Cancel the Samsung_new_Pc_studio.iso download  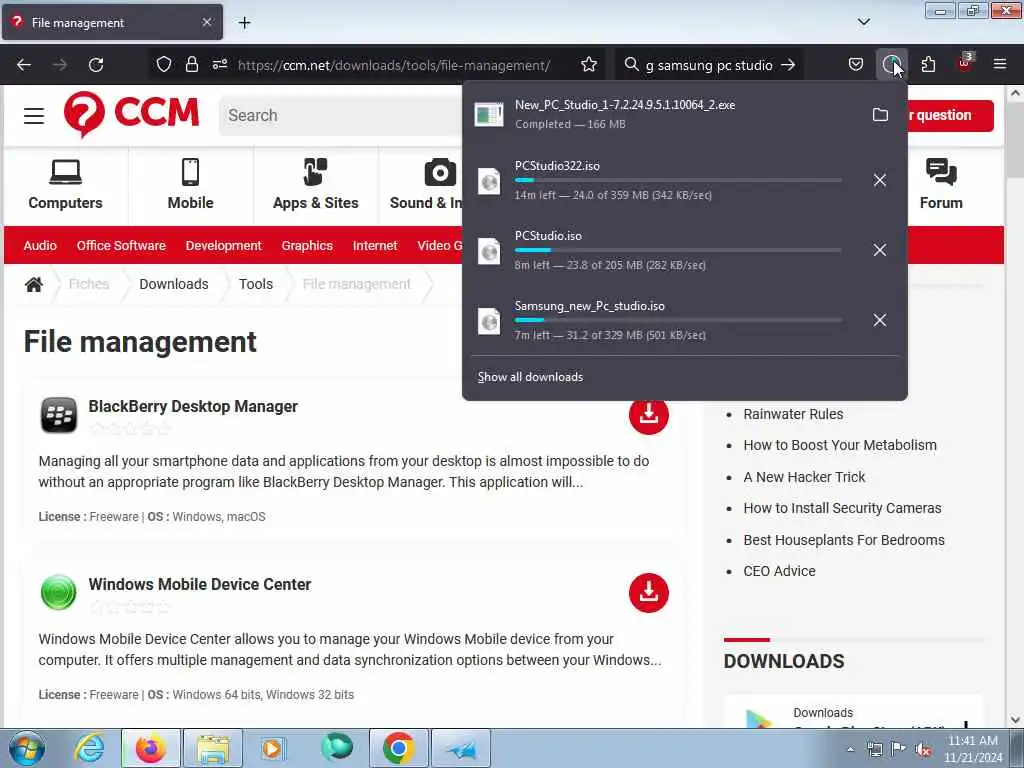coord(880,320)
